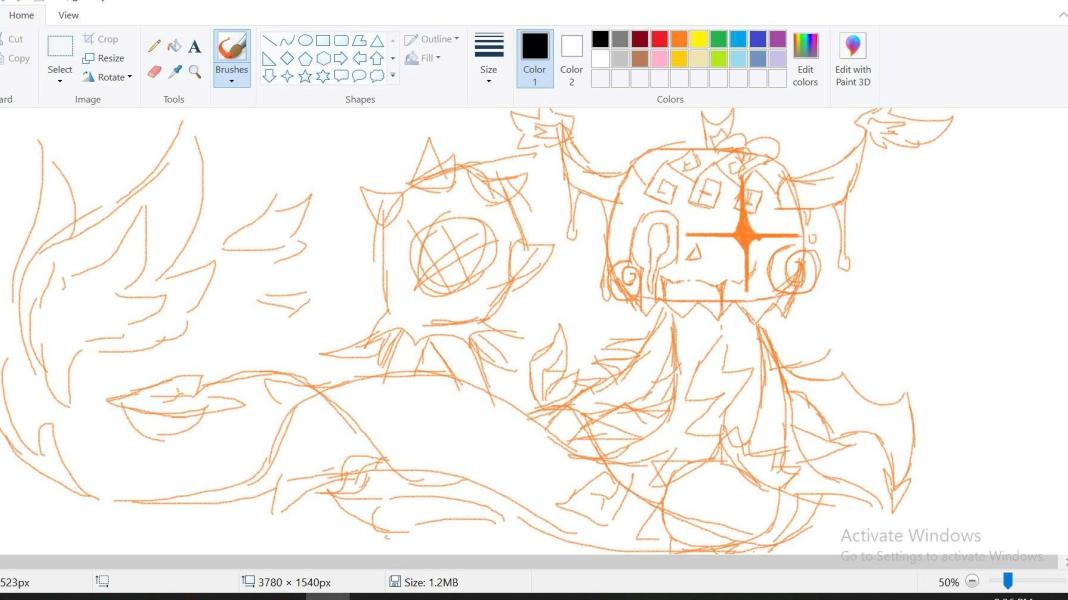The height and width of the screenshot is (600, 1068).
Task: Choose the Eraser tool
Action: [x=154, y=71]
